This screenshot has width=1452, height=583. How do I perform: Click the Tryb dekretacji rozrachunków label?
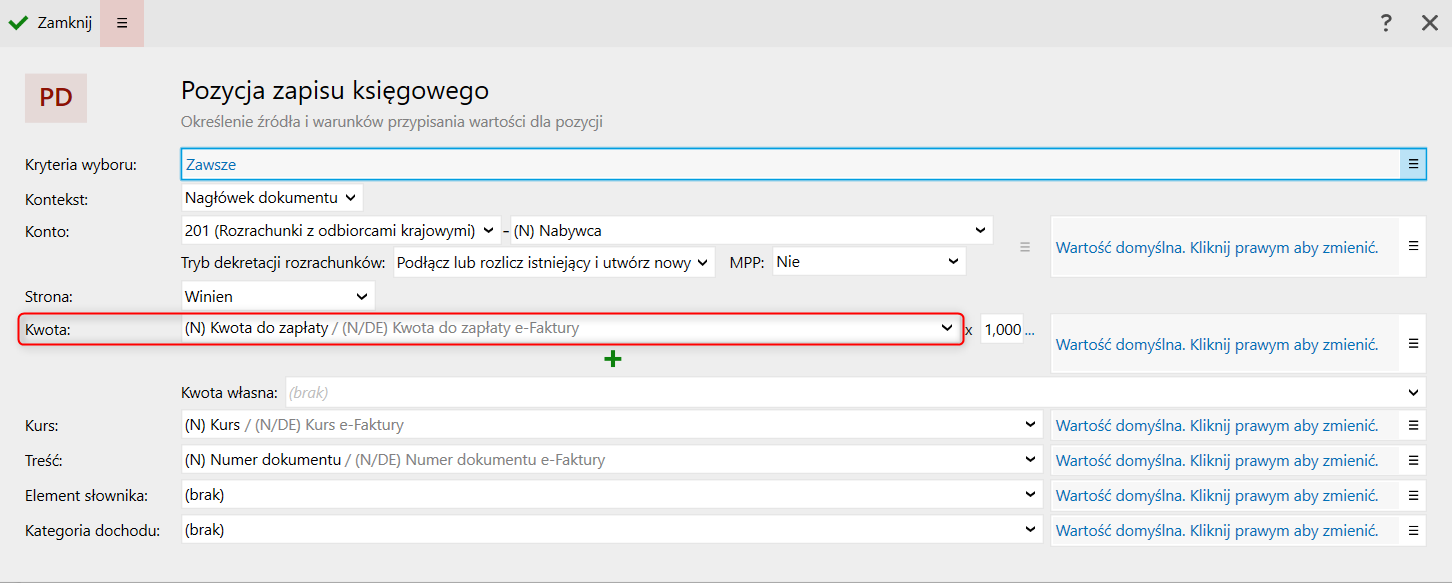point(283,262)
